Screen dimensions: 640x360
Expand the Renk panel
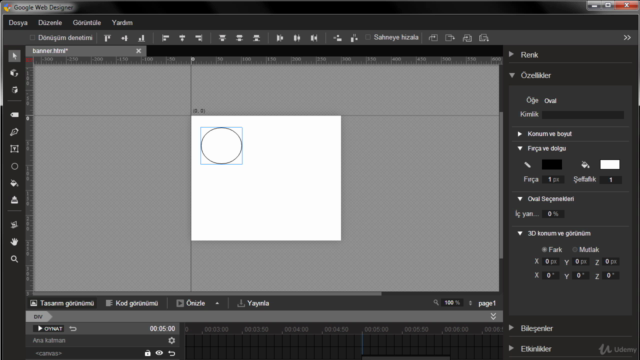tap(511, 54)
